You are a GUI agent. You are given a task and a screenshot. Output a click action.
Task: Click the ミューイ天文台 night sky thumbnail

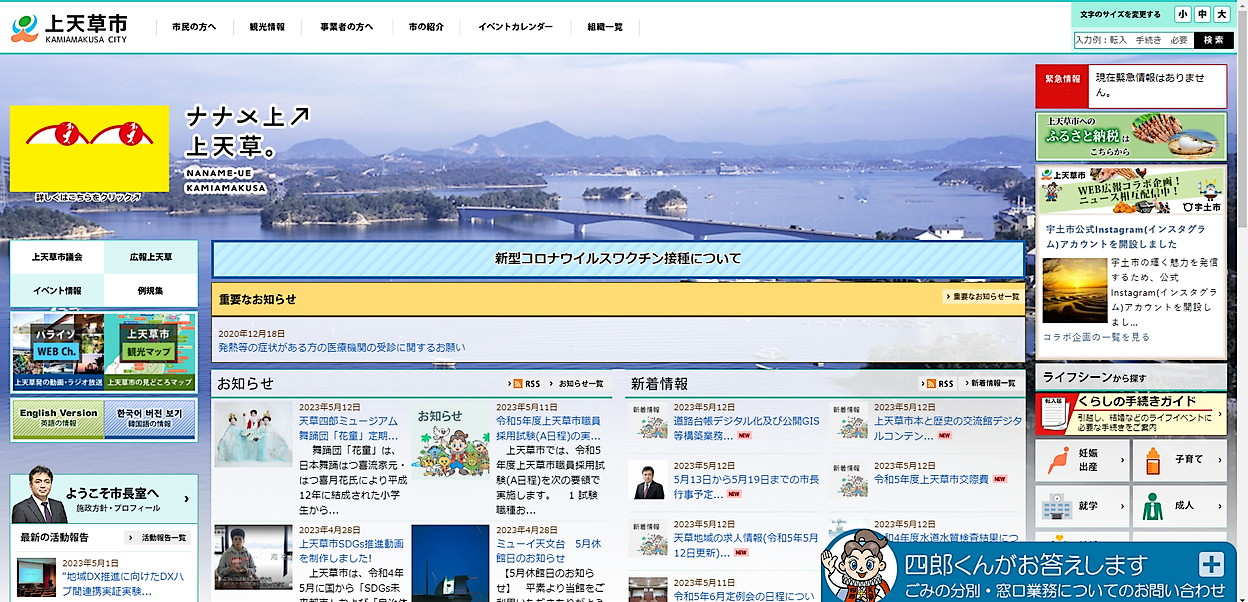450,562
